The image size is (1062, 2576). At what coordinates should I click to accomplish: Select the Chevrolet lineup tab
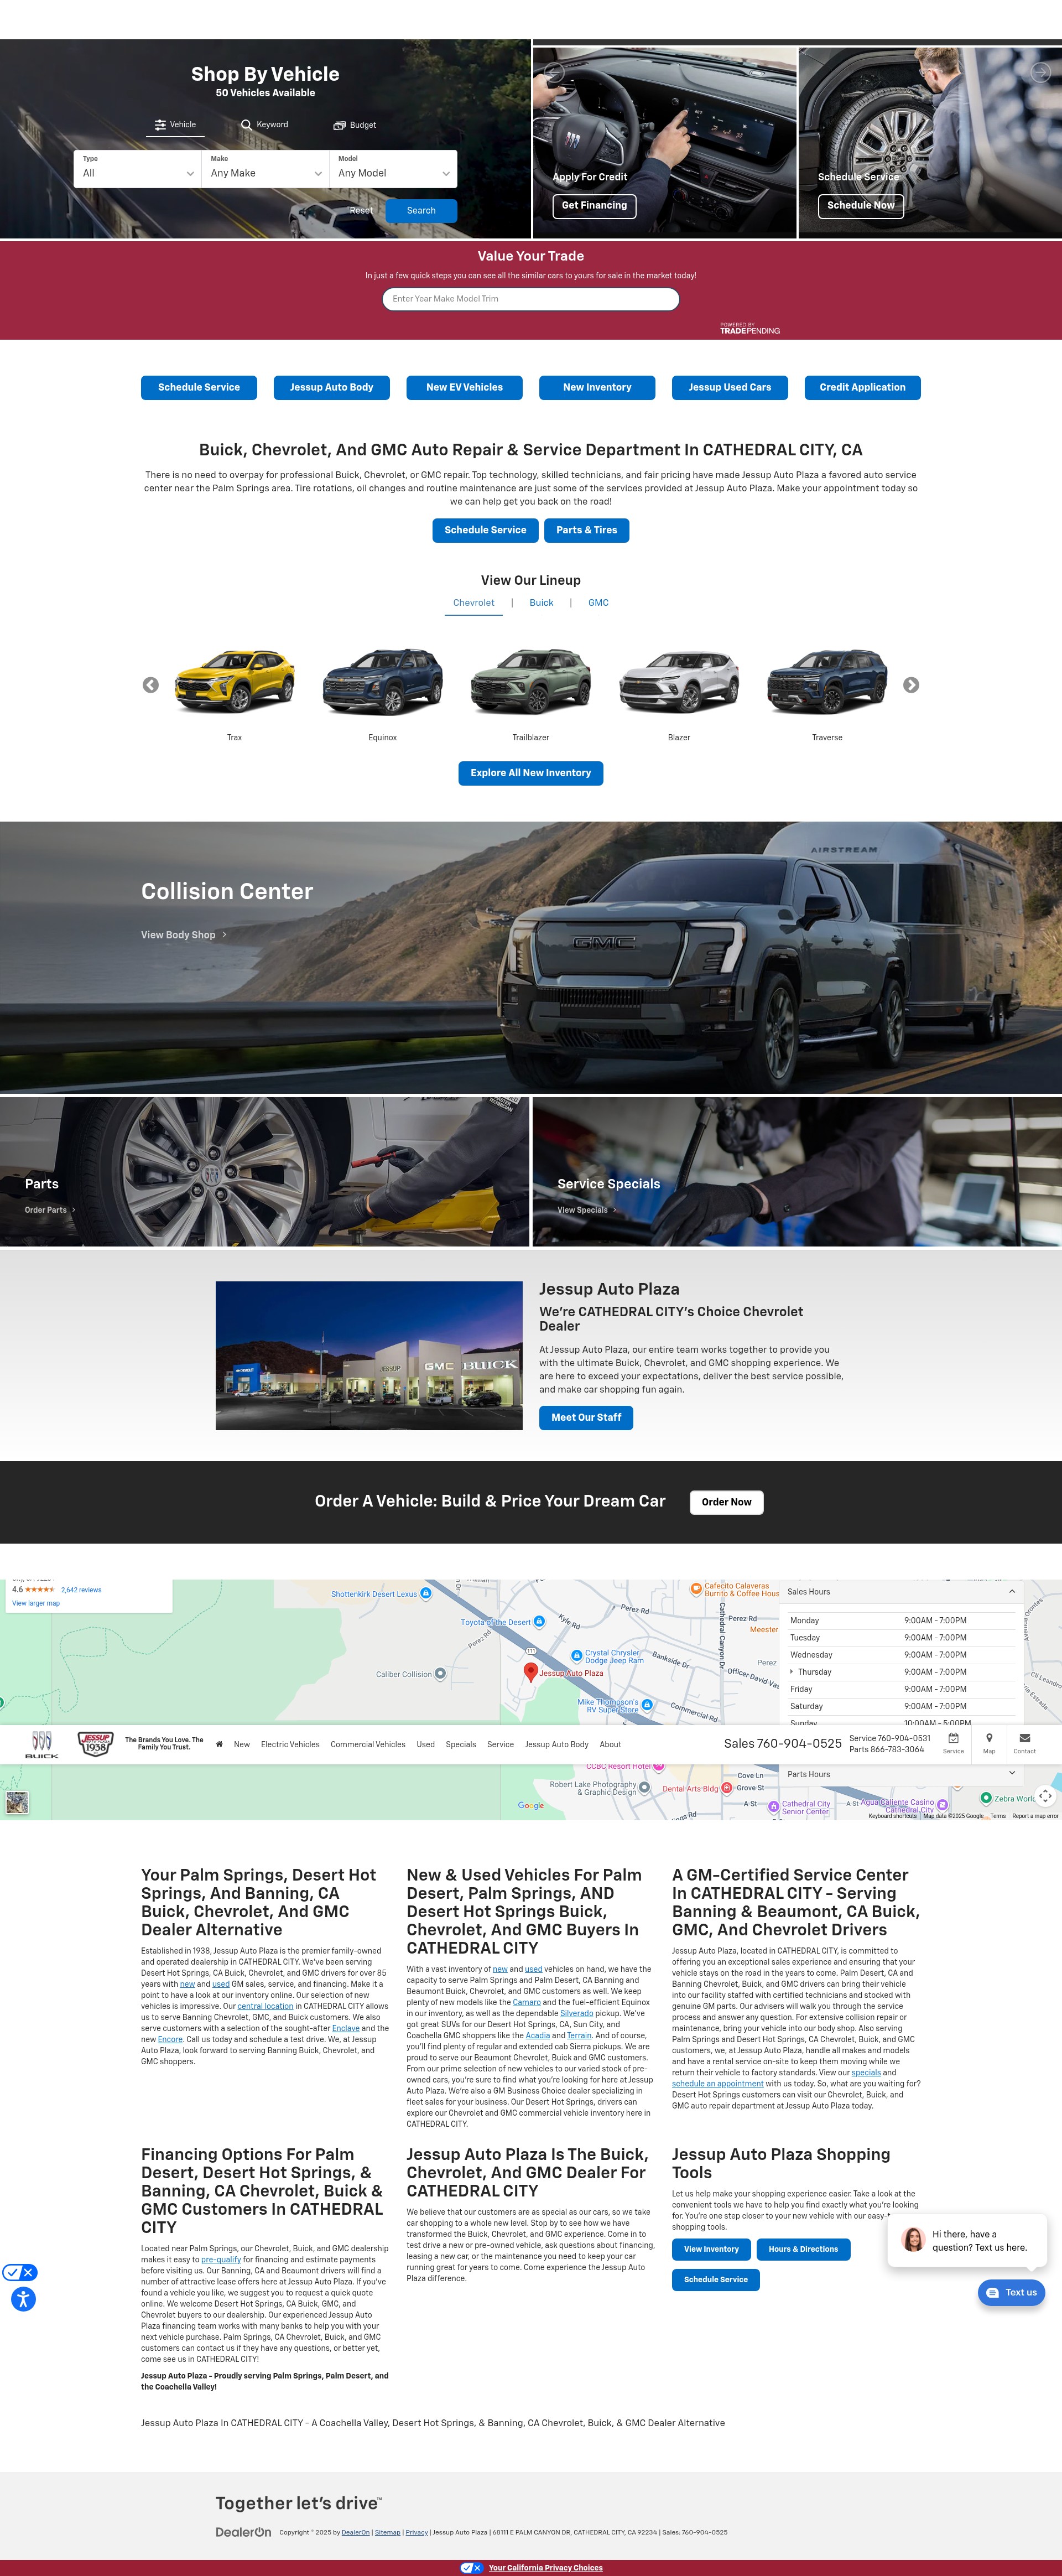(473, 603)
